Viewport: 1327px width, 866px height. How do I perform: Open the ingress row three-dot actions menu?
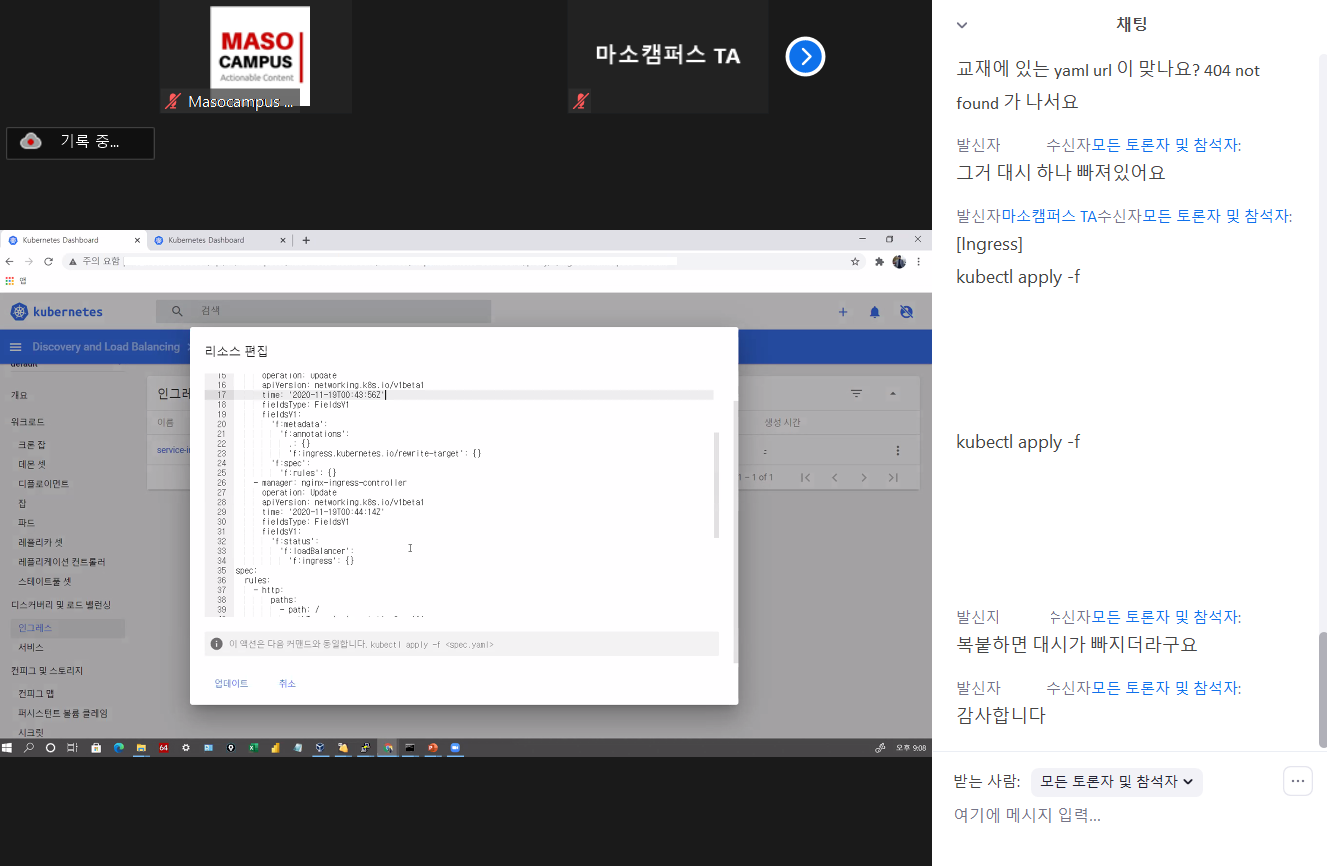click(x=897, y=451)
